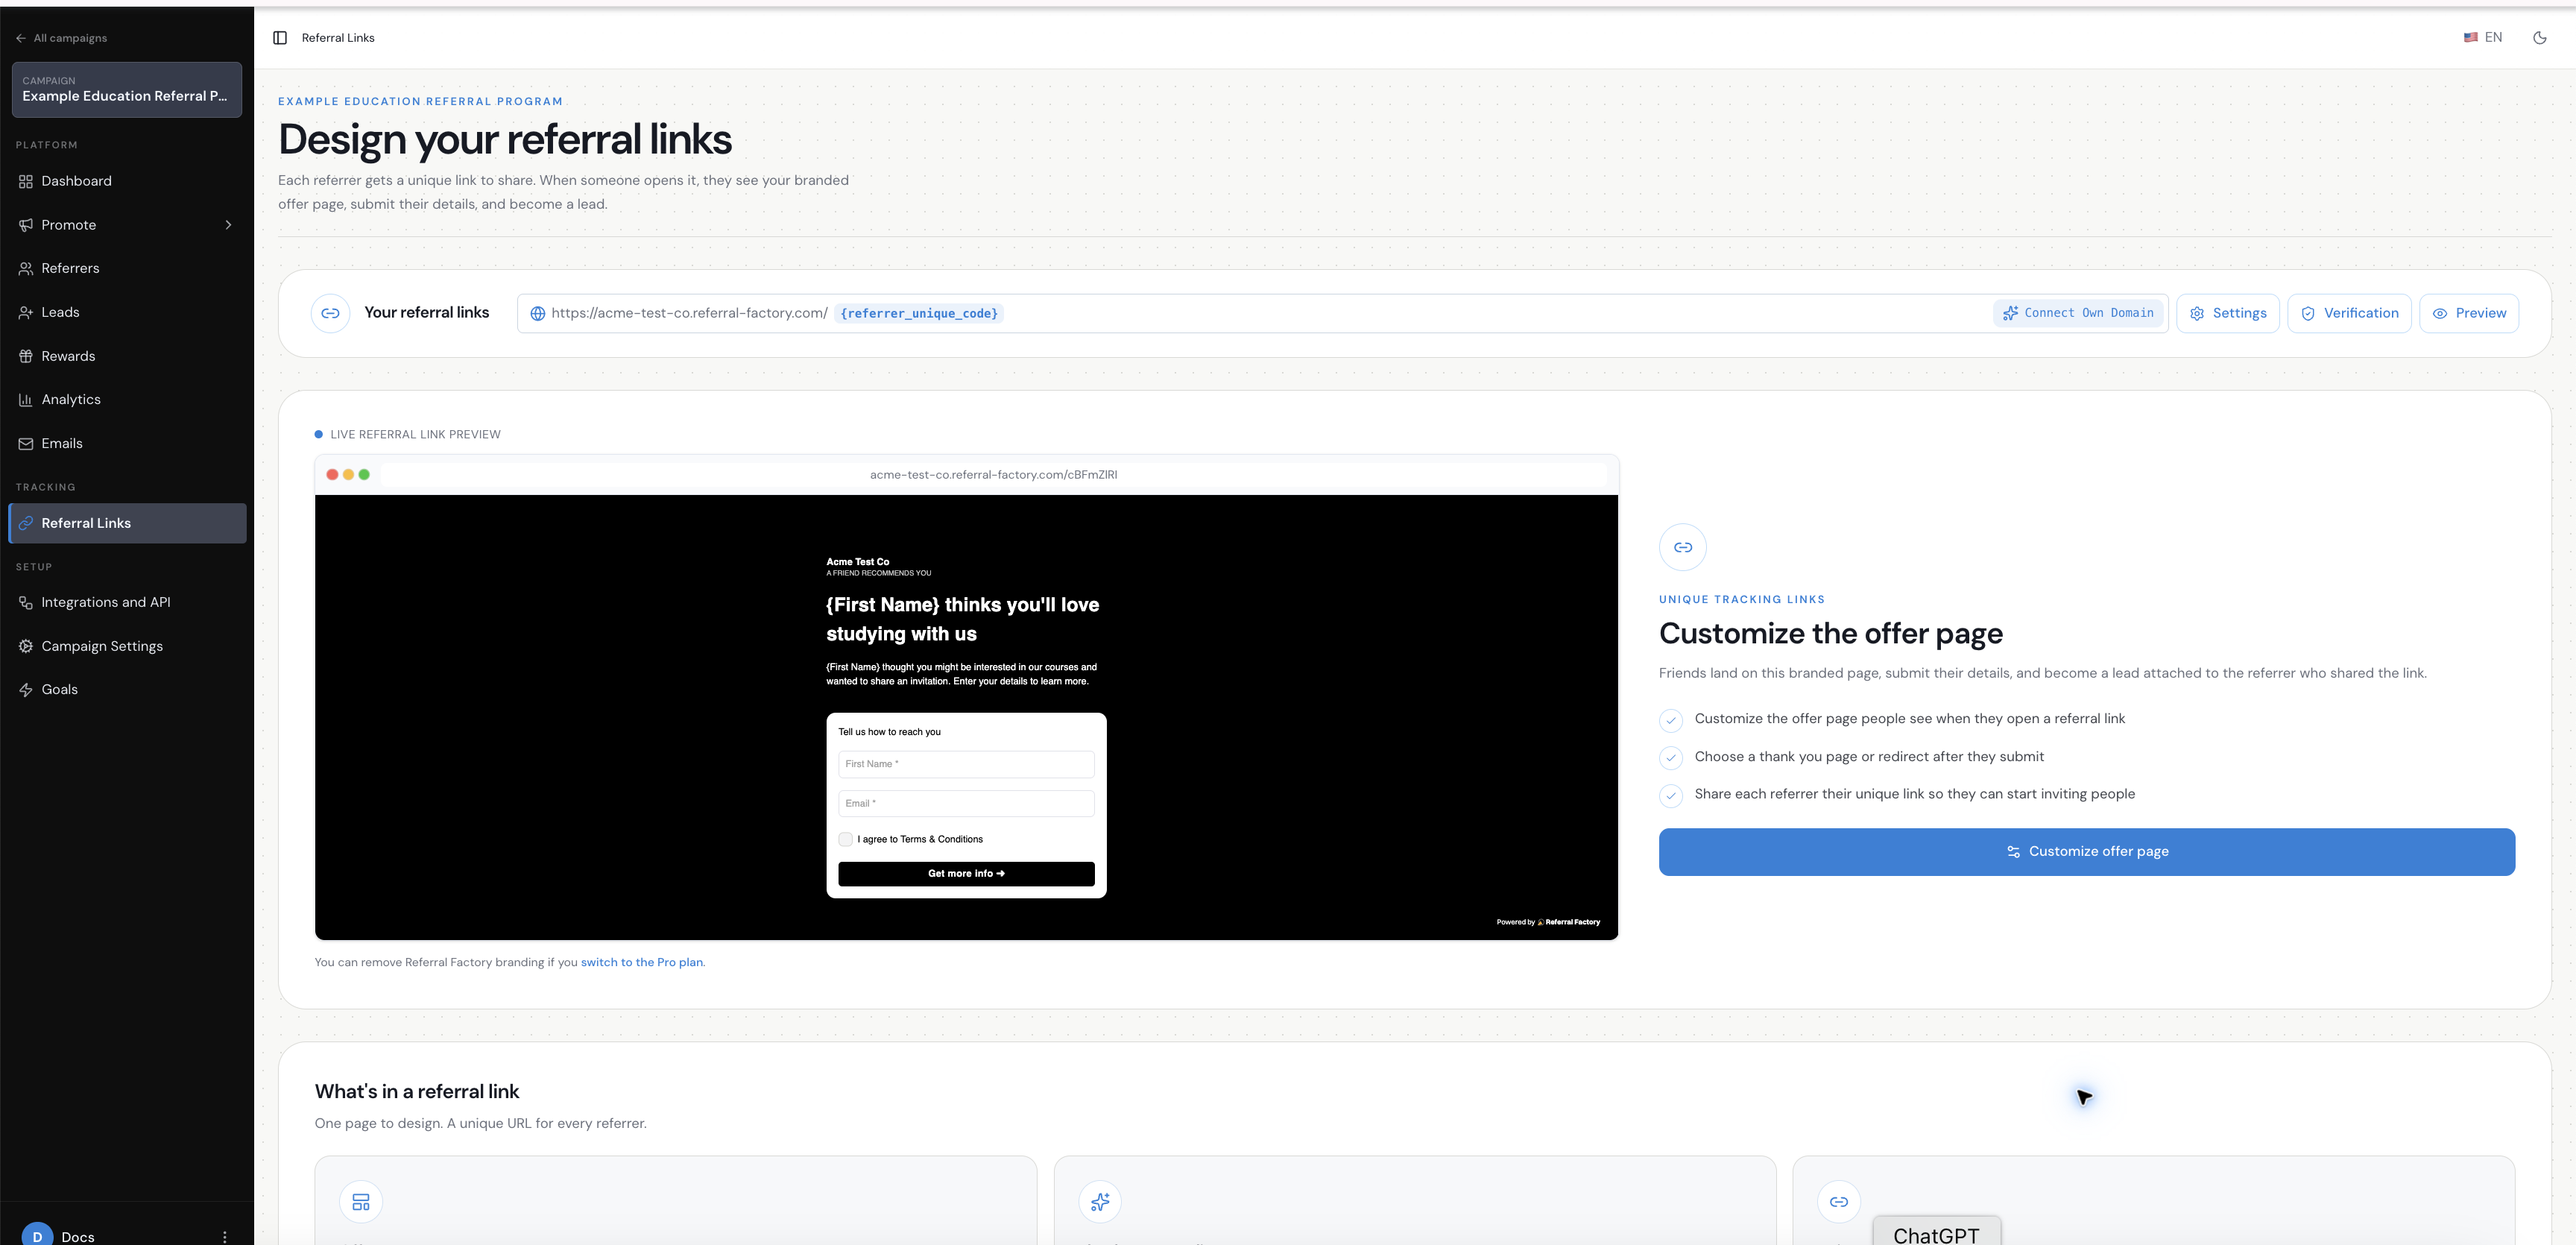The width and height of the screenshot is (2576, 1245).
Task: Click the US flag language icon
Action: tap(2470, 38)
